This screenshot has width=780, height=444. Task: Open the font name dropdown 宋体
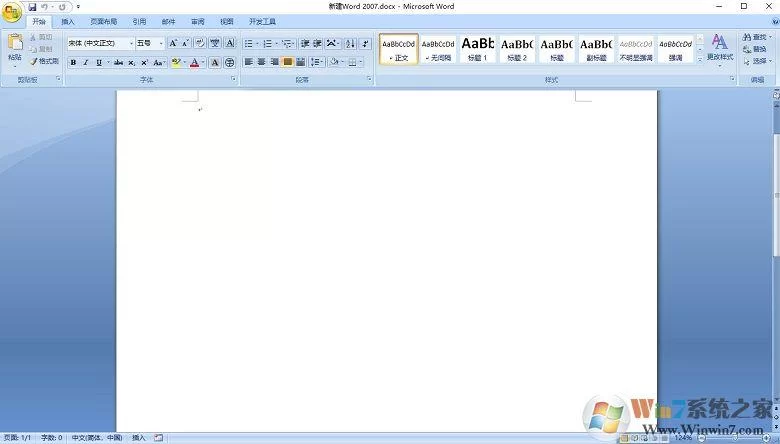pyautogui.click(x=131, y=44)
